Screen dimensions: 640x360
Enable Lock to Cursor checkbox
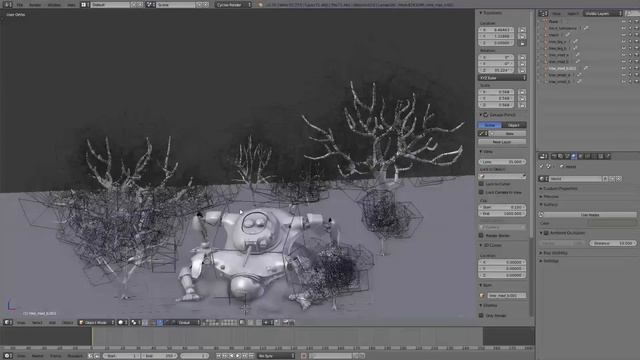pyautogui.click(x=481, y=184)
